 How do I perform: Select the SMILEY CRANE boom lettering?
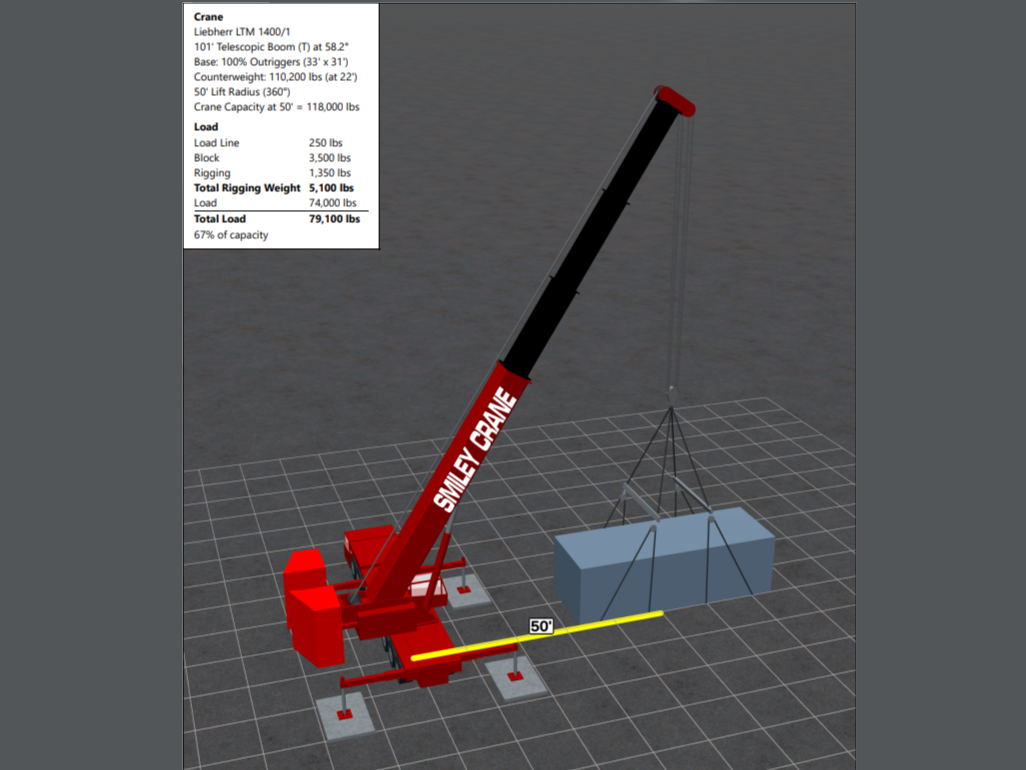tap(475, 452)
